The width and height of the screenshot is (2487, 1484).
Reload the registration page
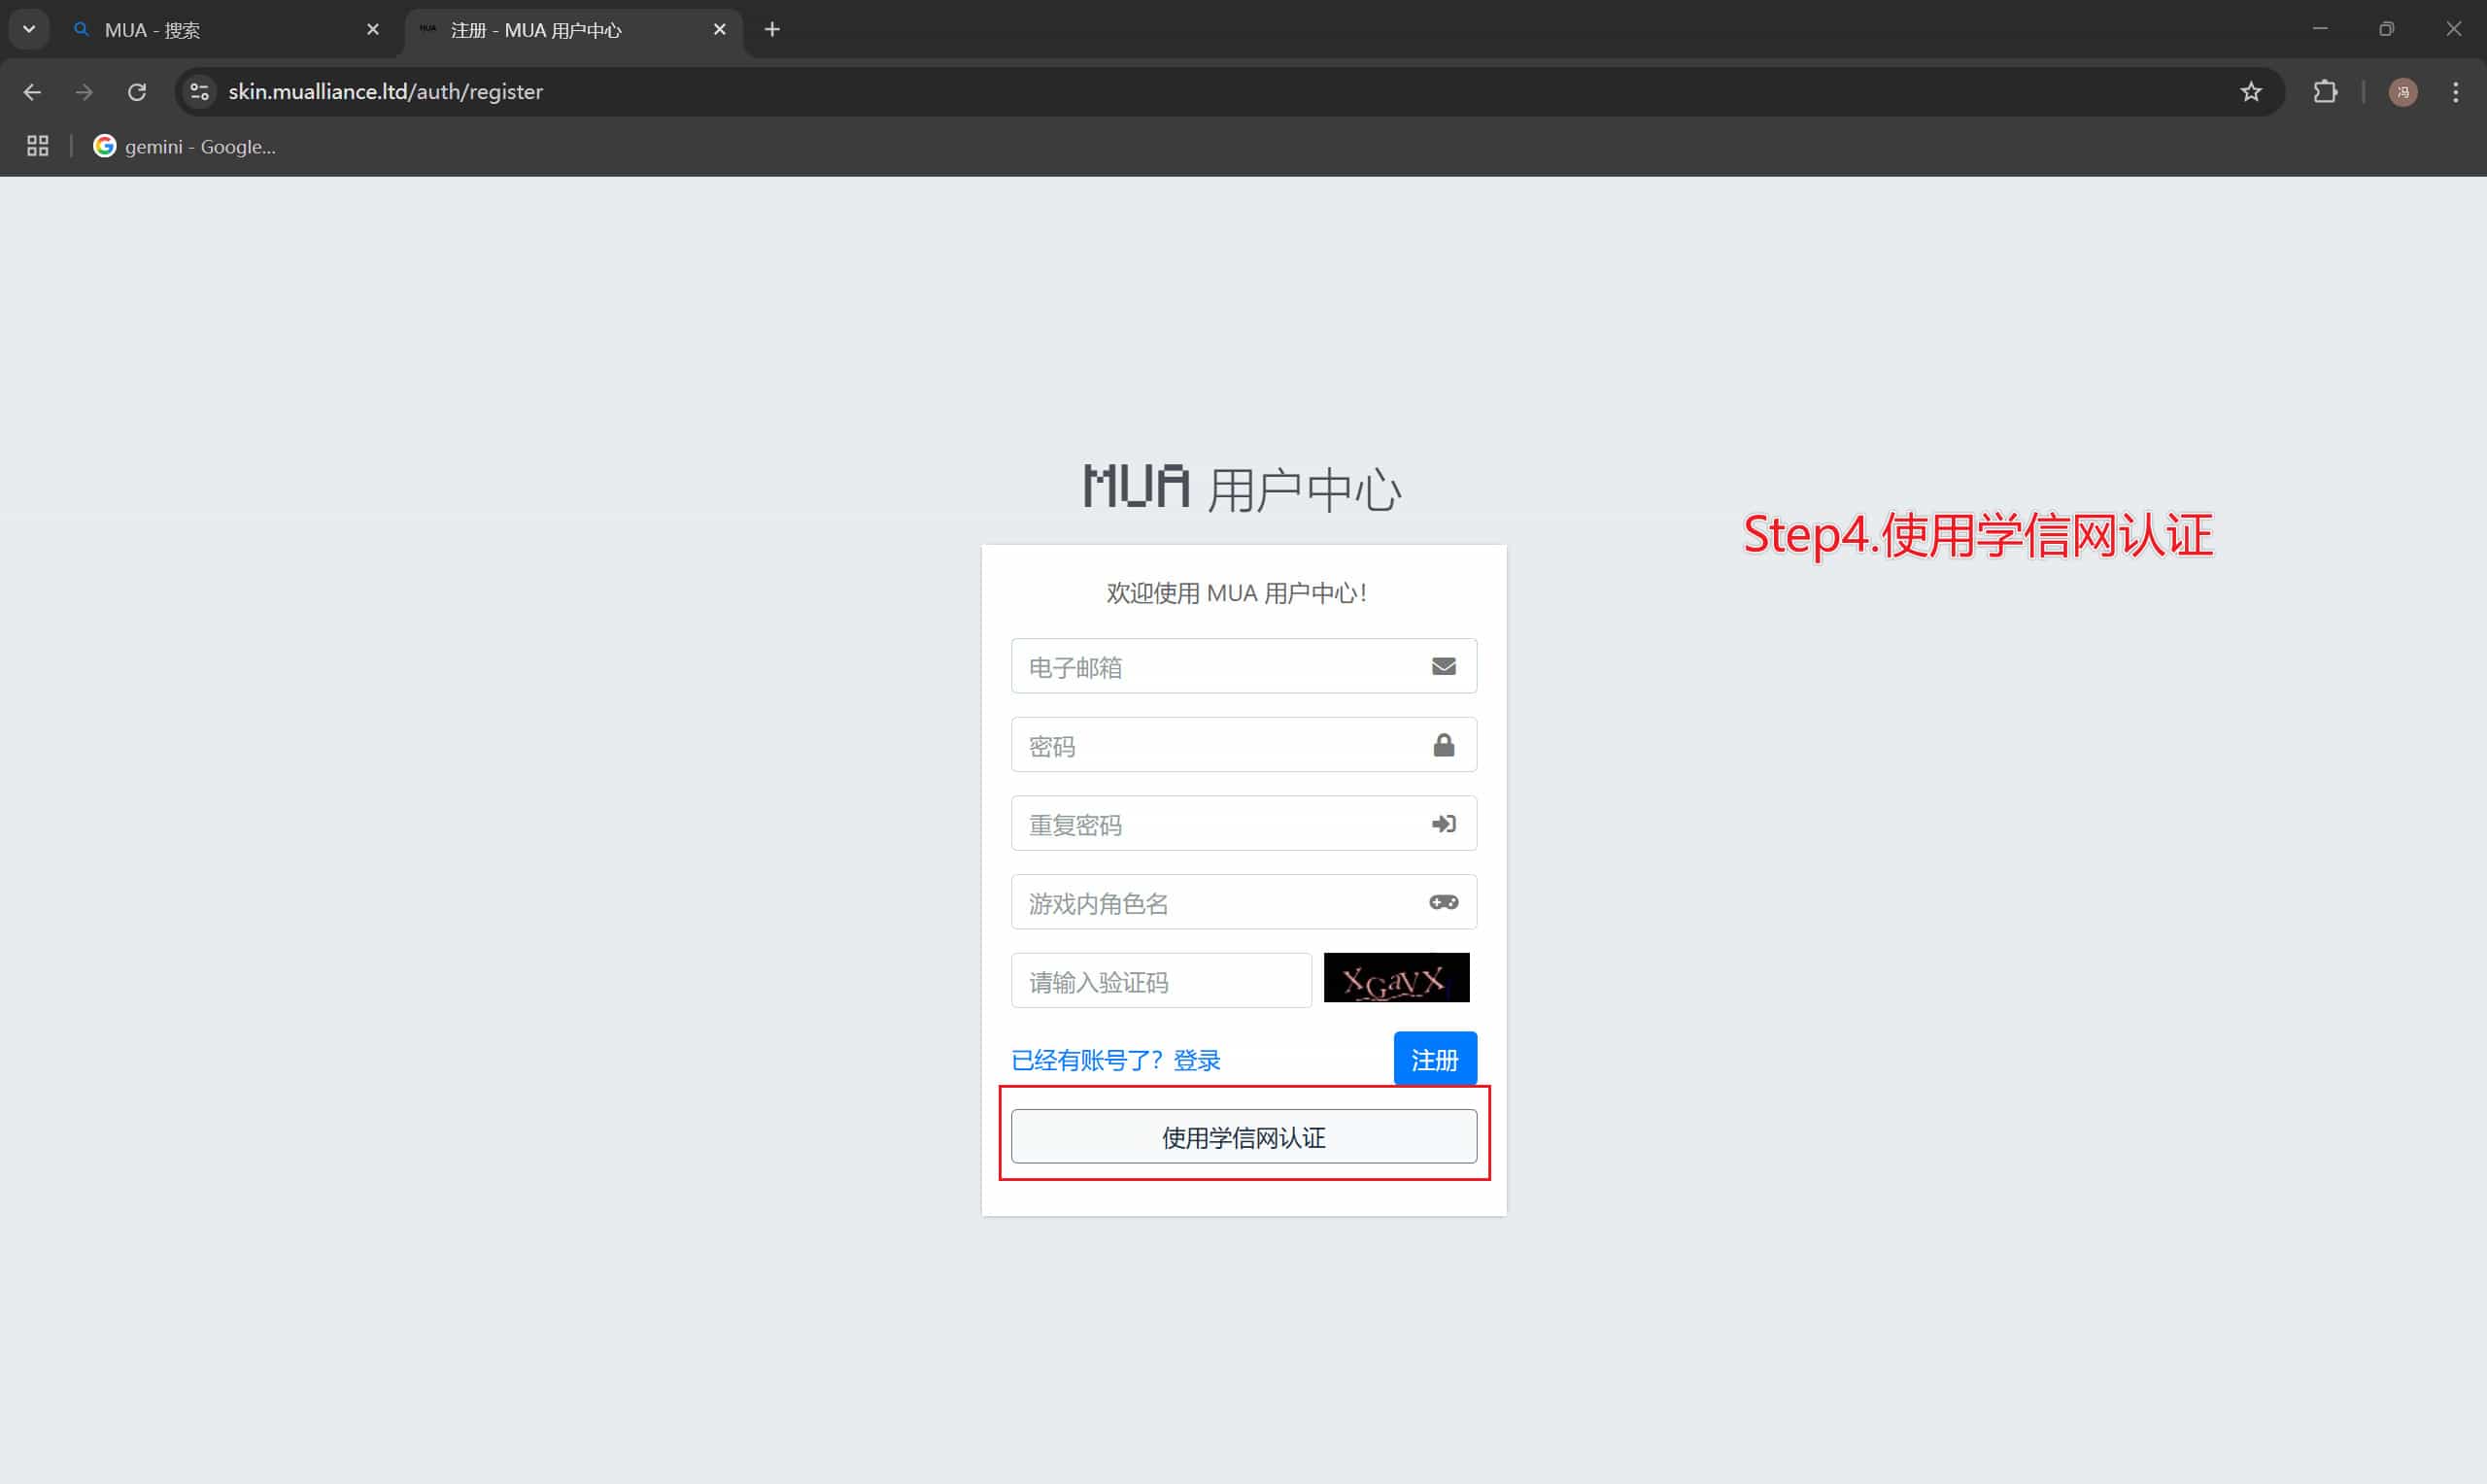point(137,92)
